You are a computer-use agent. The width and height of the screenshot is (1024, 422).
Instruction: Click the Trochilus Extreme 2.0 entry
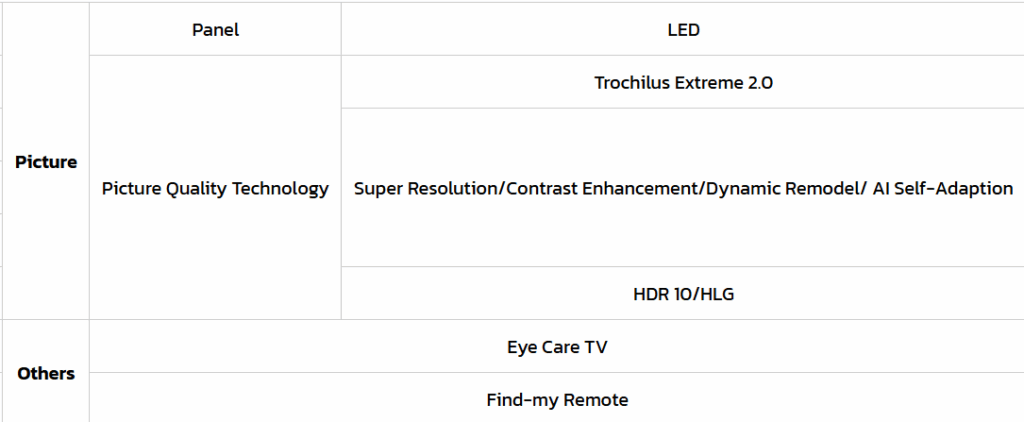(683, 83)
